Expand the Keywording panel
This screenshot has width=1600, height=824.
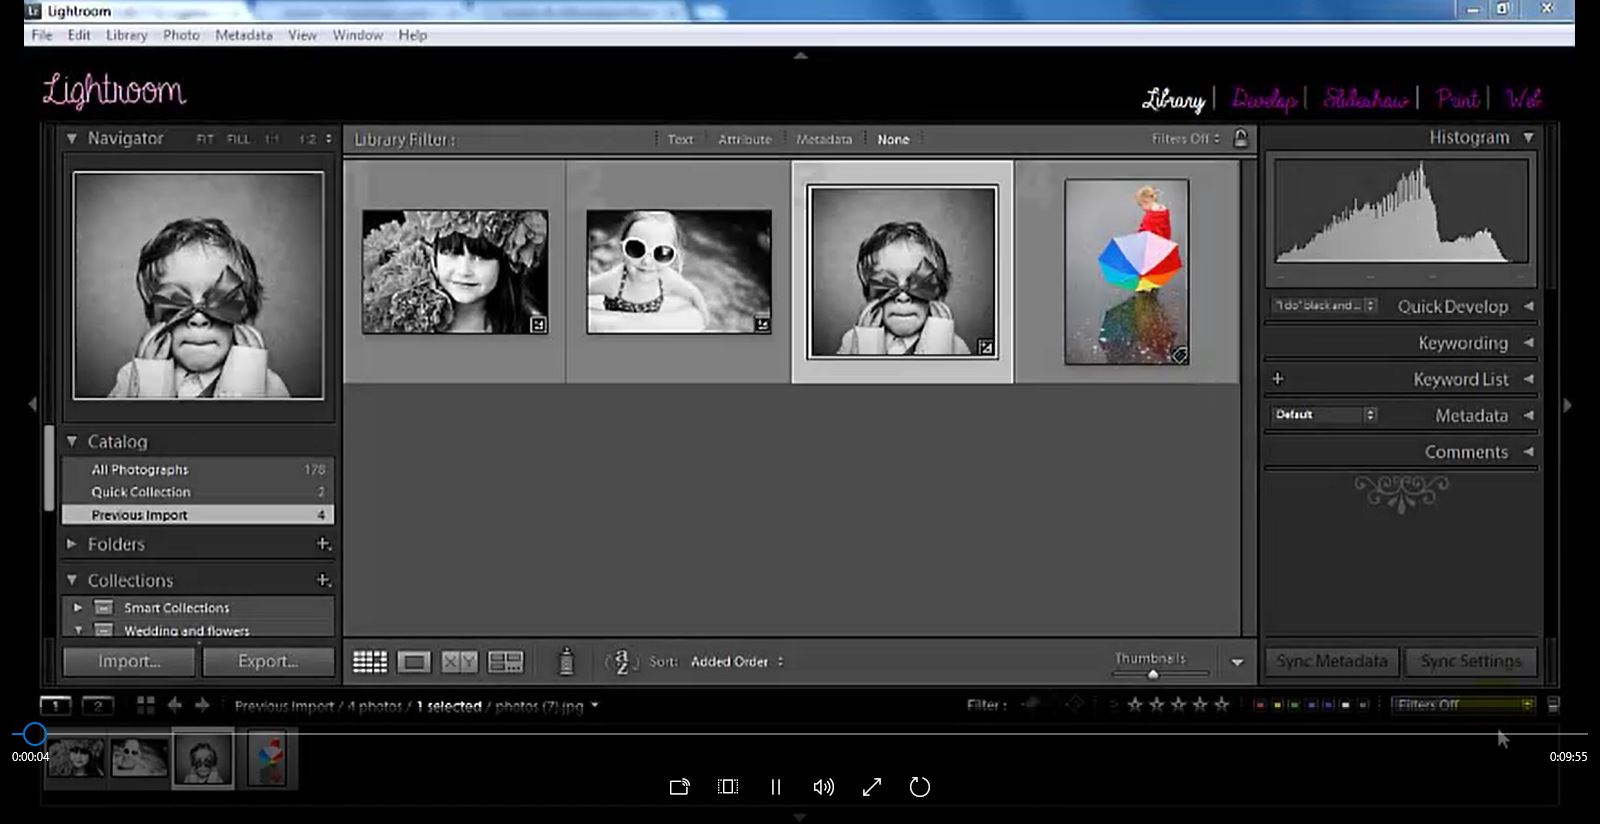tap(1528, 342)
